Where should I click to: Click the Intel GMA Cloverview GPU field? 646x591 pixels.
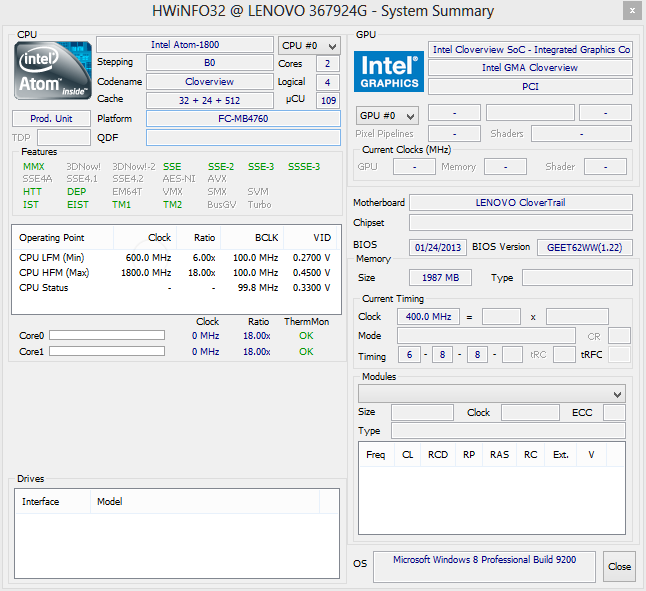tap(530, 68)
